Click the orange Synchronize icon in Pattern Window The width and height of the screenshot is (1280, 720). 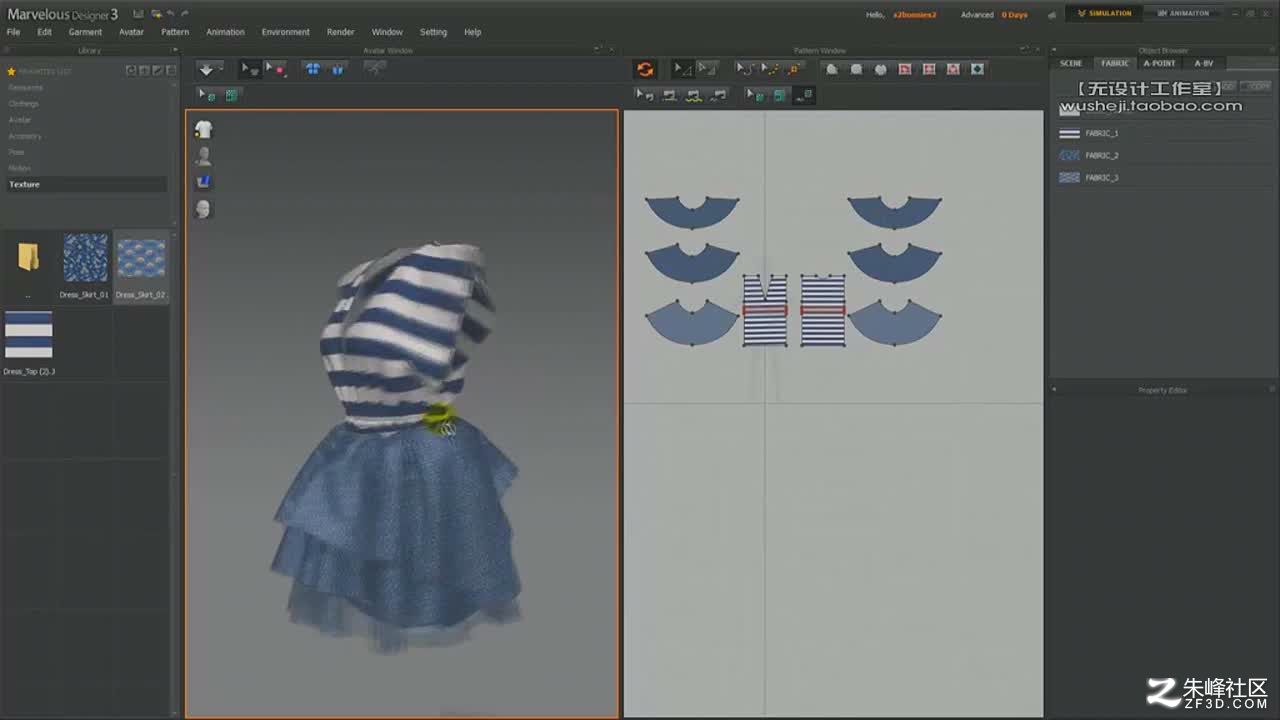(x=645, y=69)
